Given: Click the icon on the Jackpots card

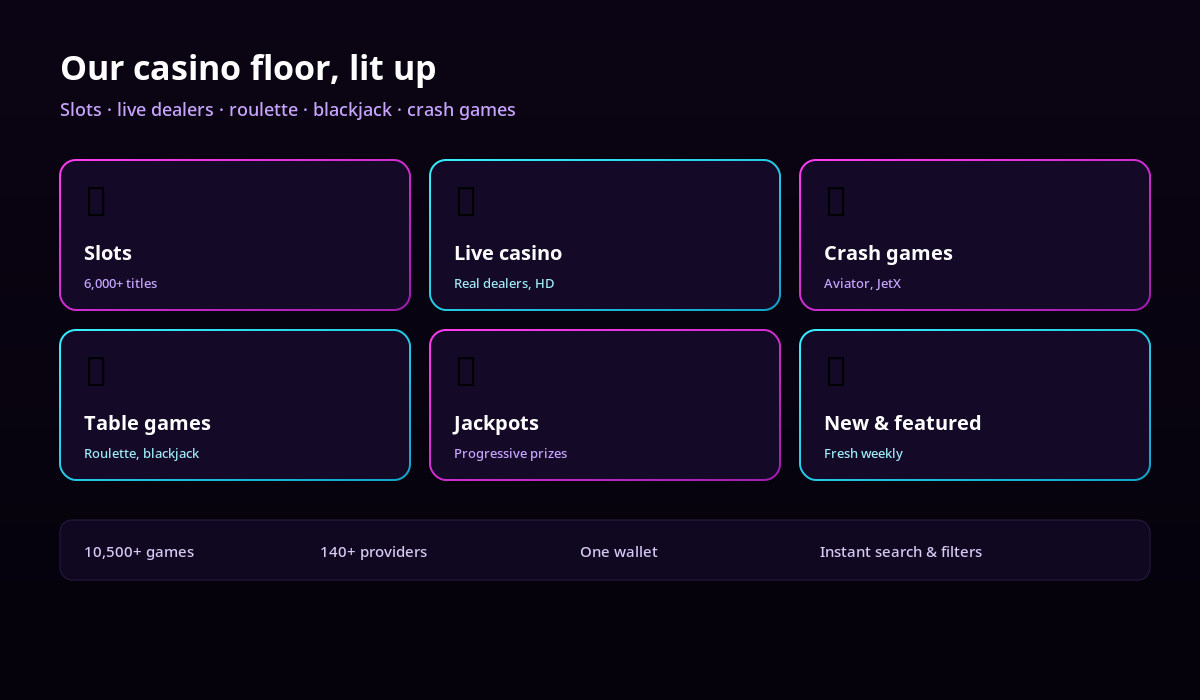Looking at the screenshot, I should pyautogui.click(x=466, y=371).
